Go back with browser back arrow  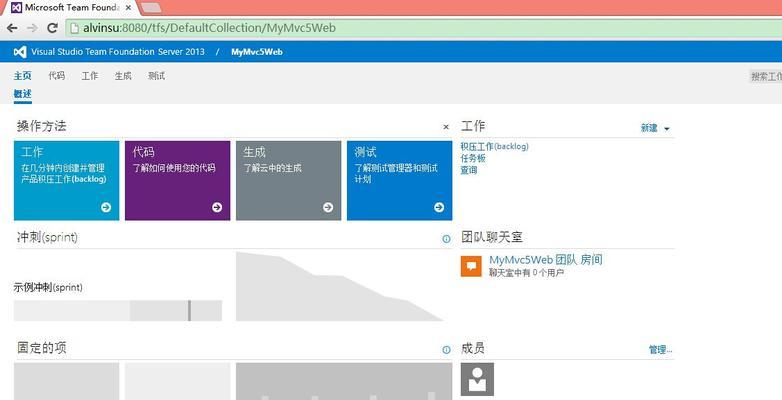[x=12, y=28]
